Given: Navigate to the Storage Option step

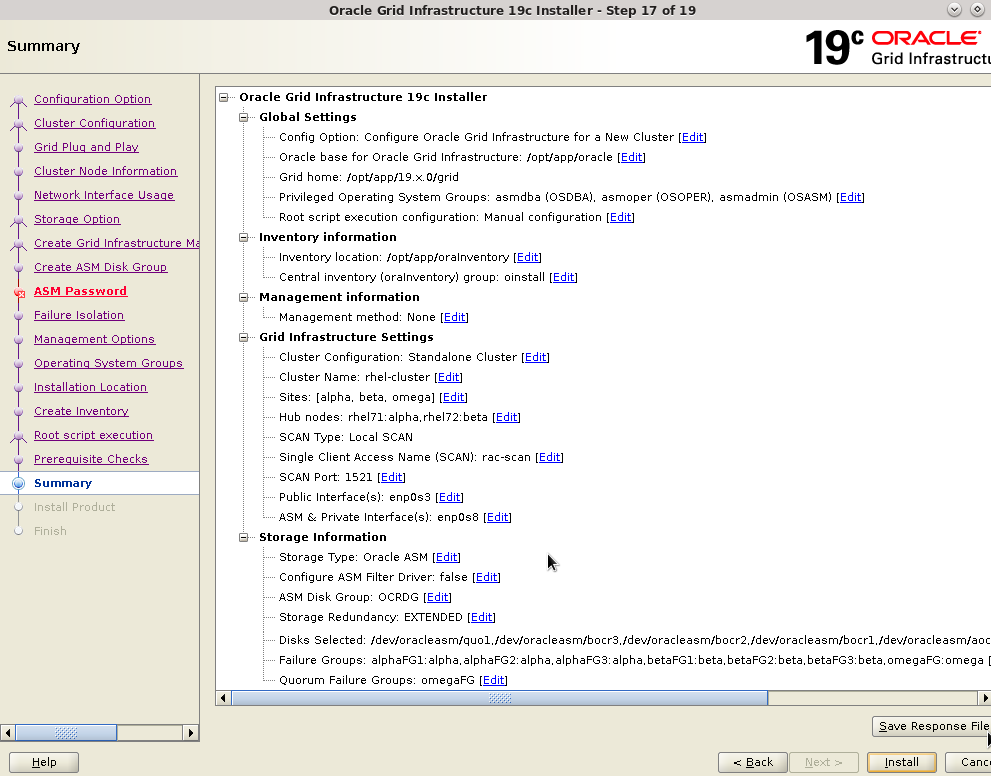Looking at the screenshot, I should pos(77,219).
